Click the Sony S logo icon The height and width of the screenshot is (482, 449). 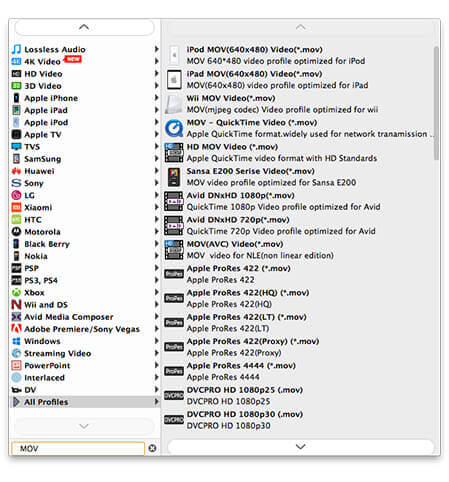pyautogui.click(x=16, y=183)
